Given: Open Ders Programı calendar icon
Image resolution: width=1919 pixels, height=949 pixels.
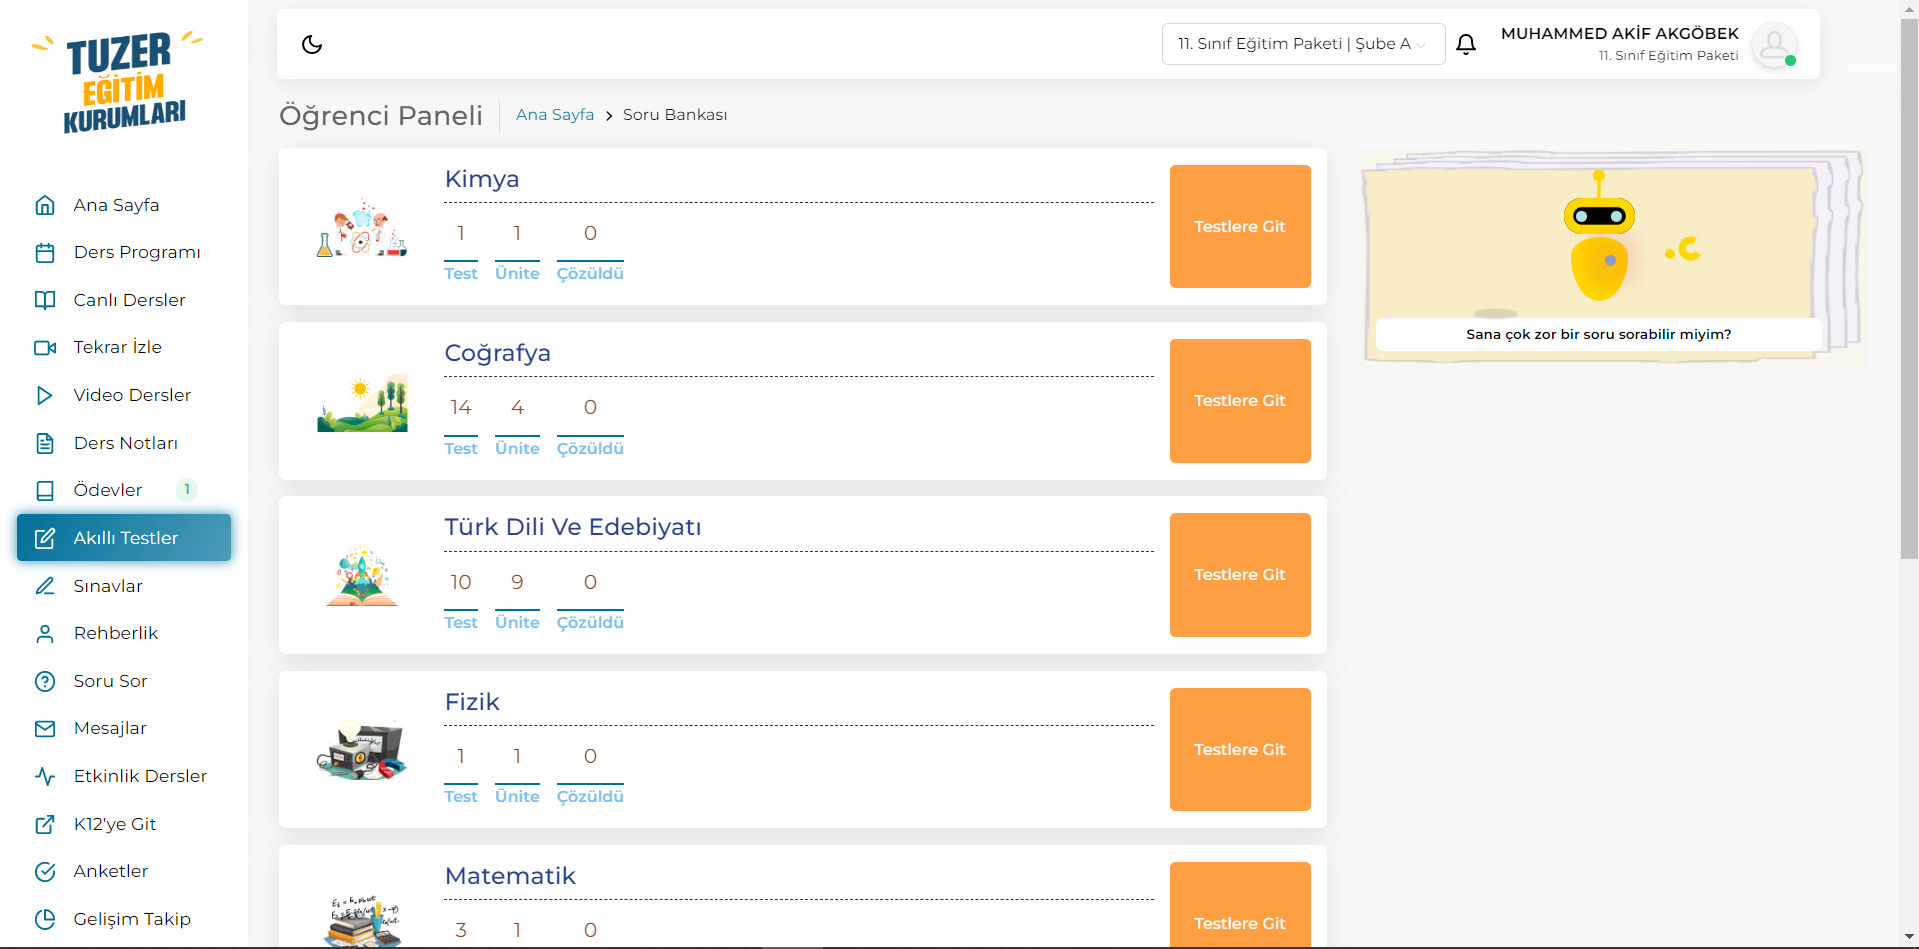Looking at the screenshot, I should pos(45,253).
